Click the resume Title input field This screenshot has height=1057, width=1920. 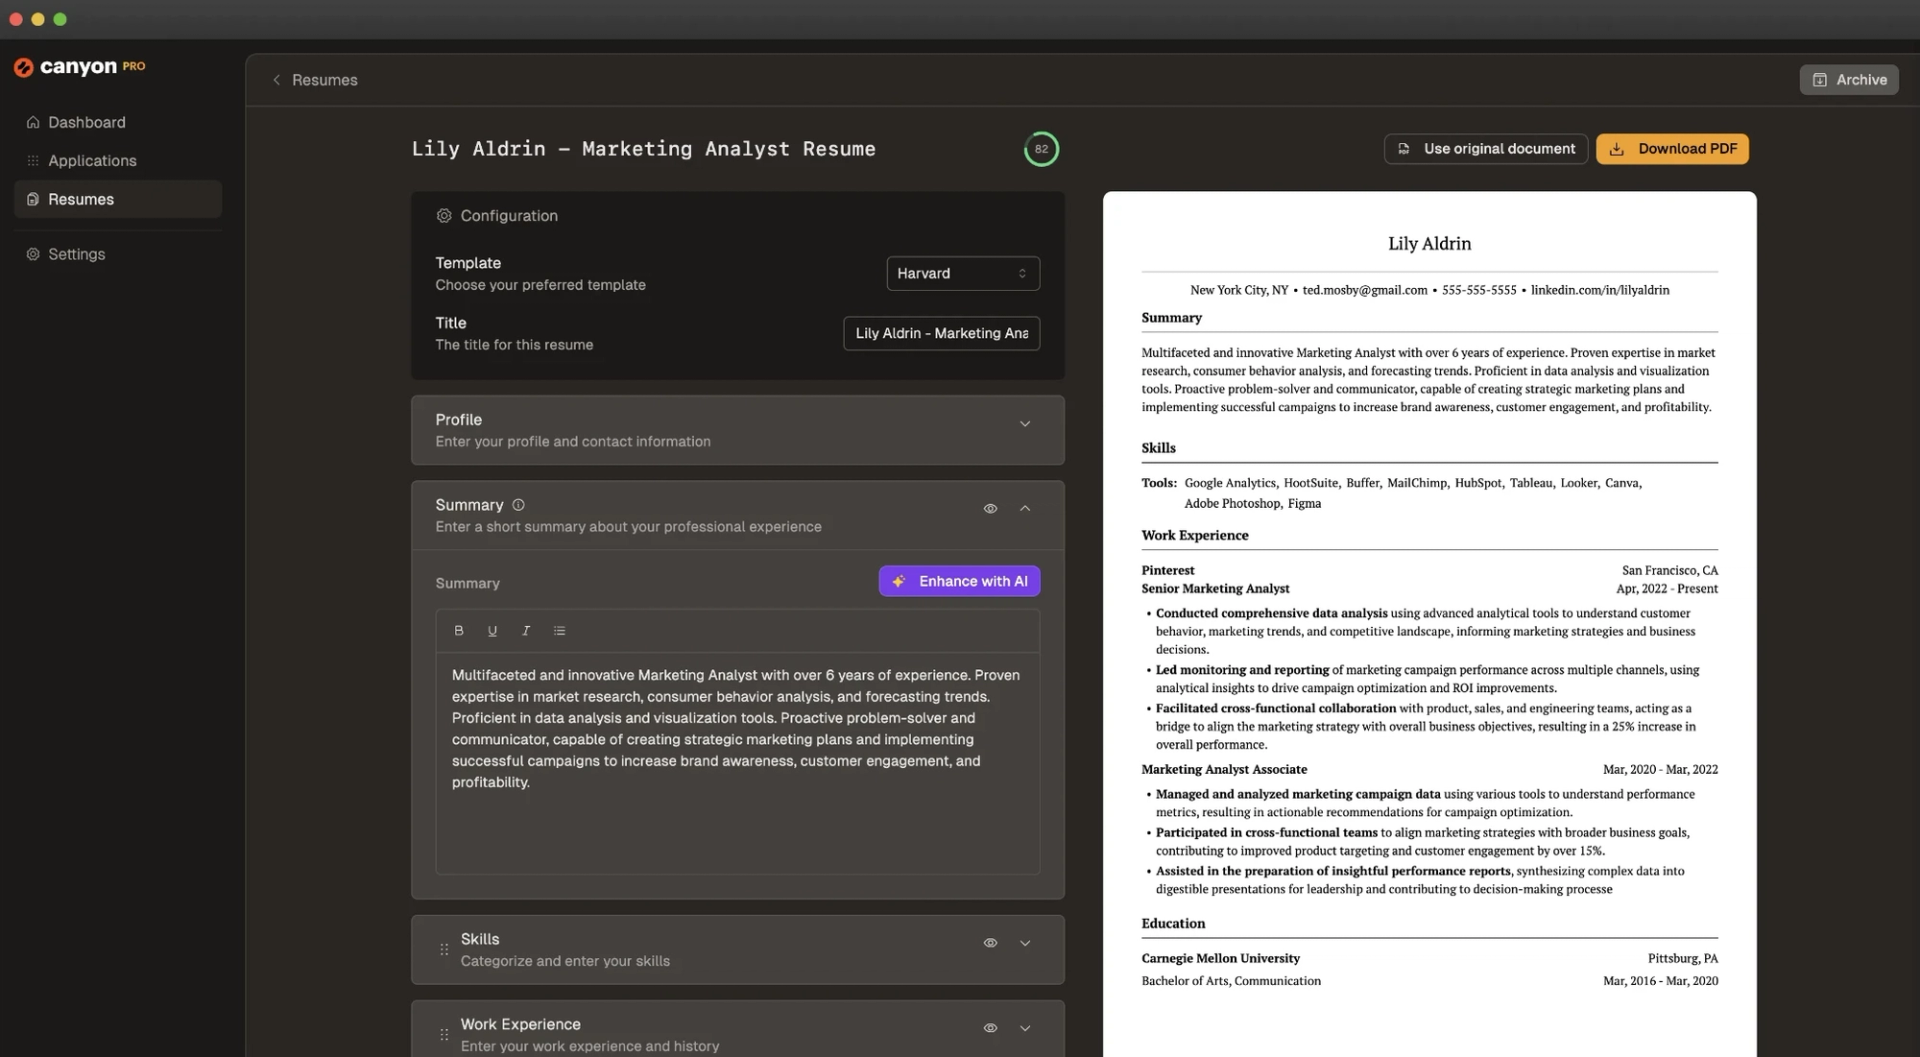(x=941, y=333)
